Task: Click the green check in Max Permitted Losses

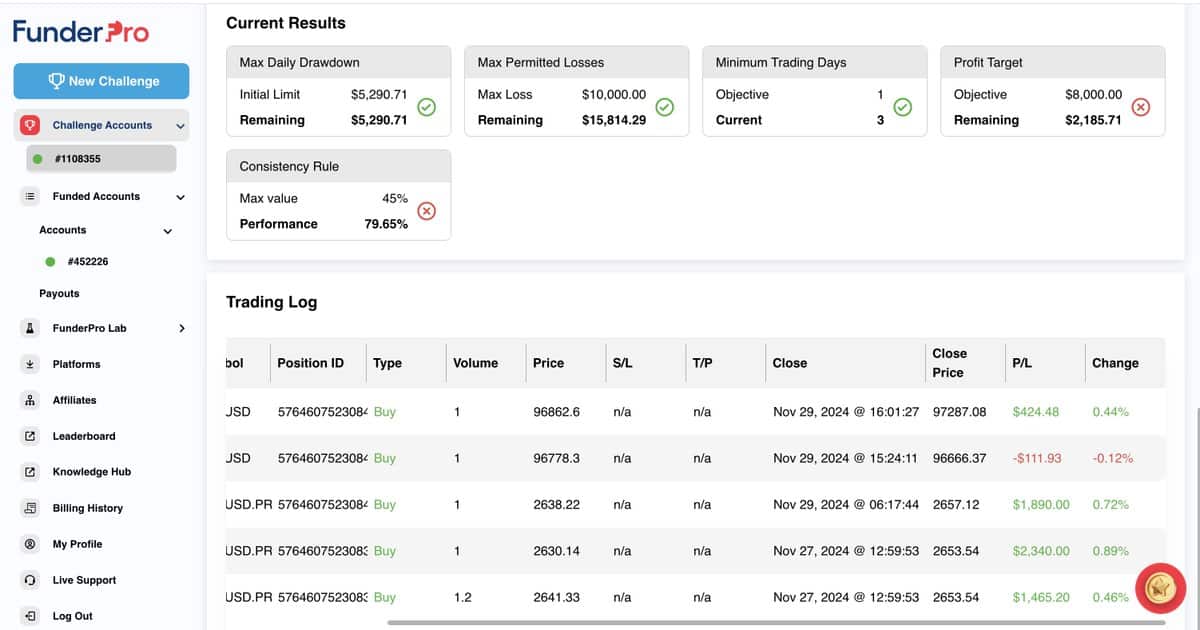Action: [x=664, y=107]
